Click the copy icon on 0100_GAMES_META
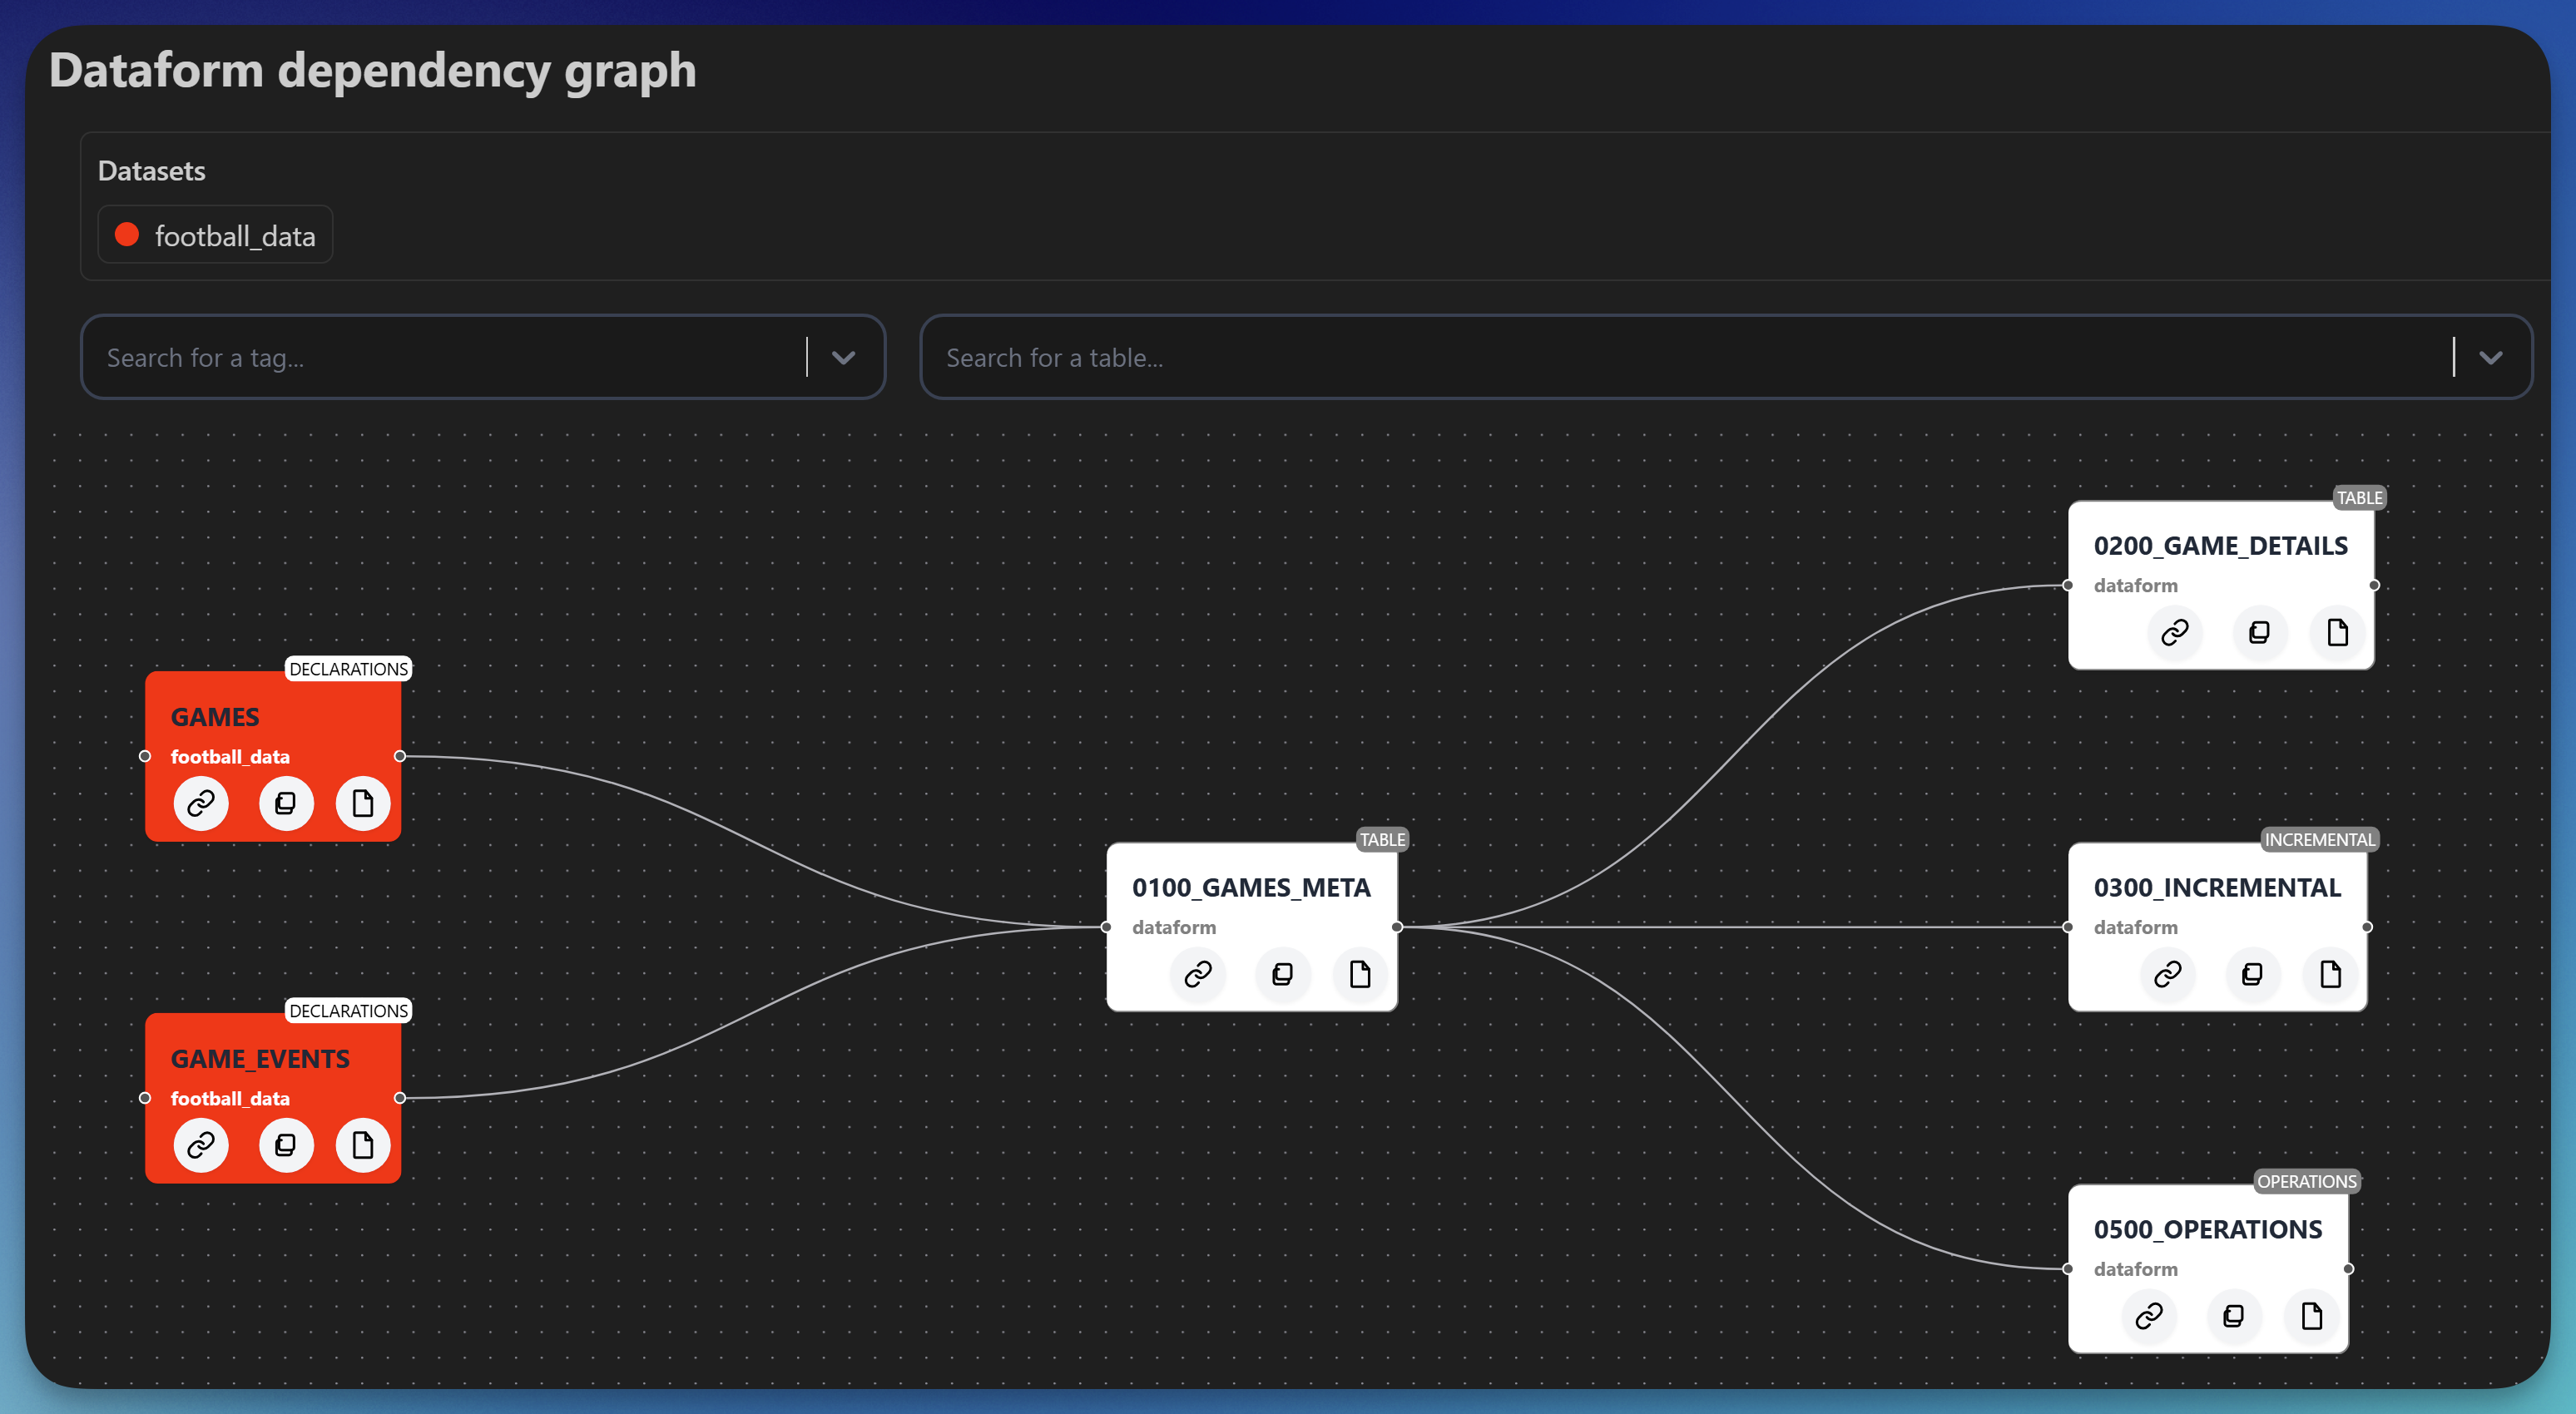This screenshot has height=1414, width=2576. pyautogui.click(x=1281, y=975)
